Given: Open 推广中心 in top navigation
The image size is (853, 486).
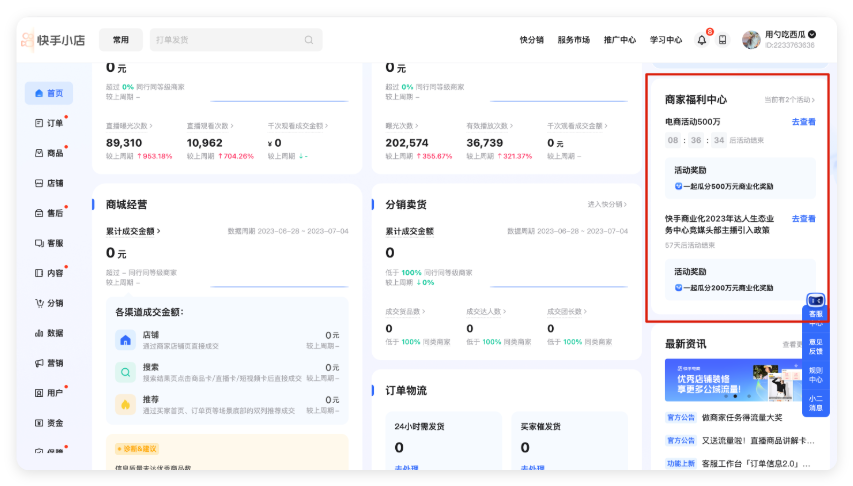Looking at the screenshot, I should point(620,40).
